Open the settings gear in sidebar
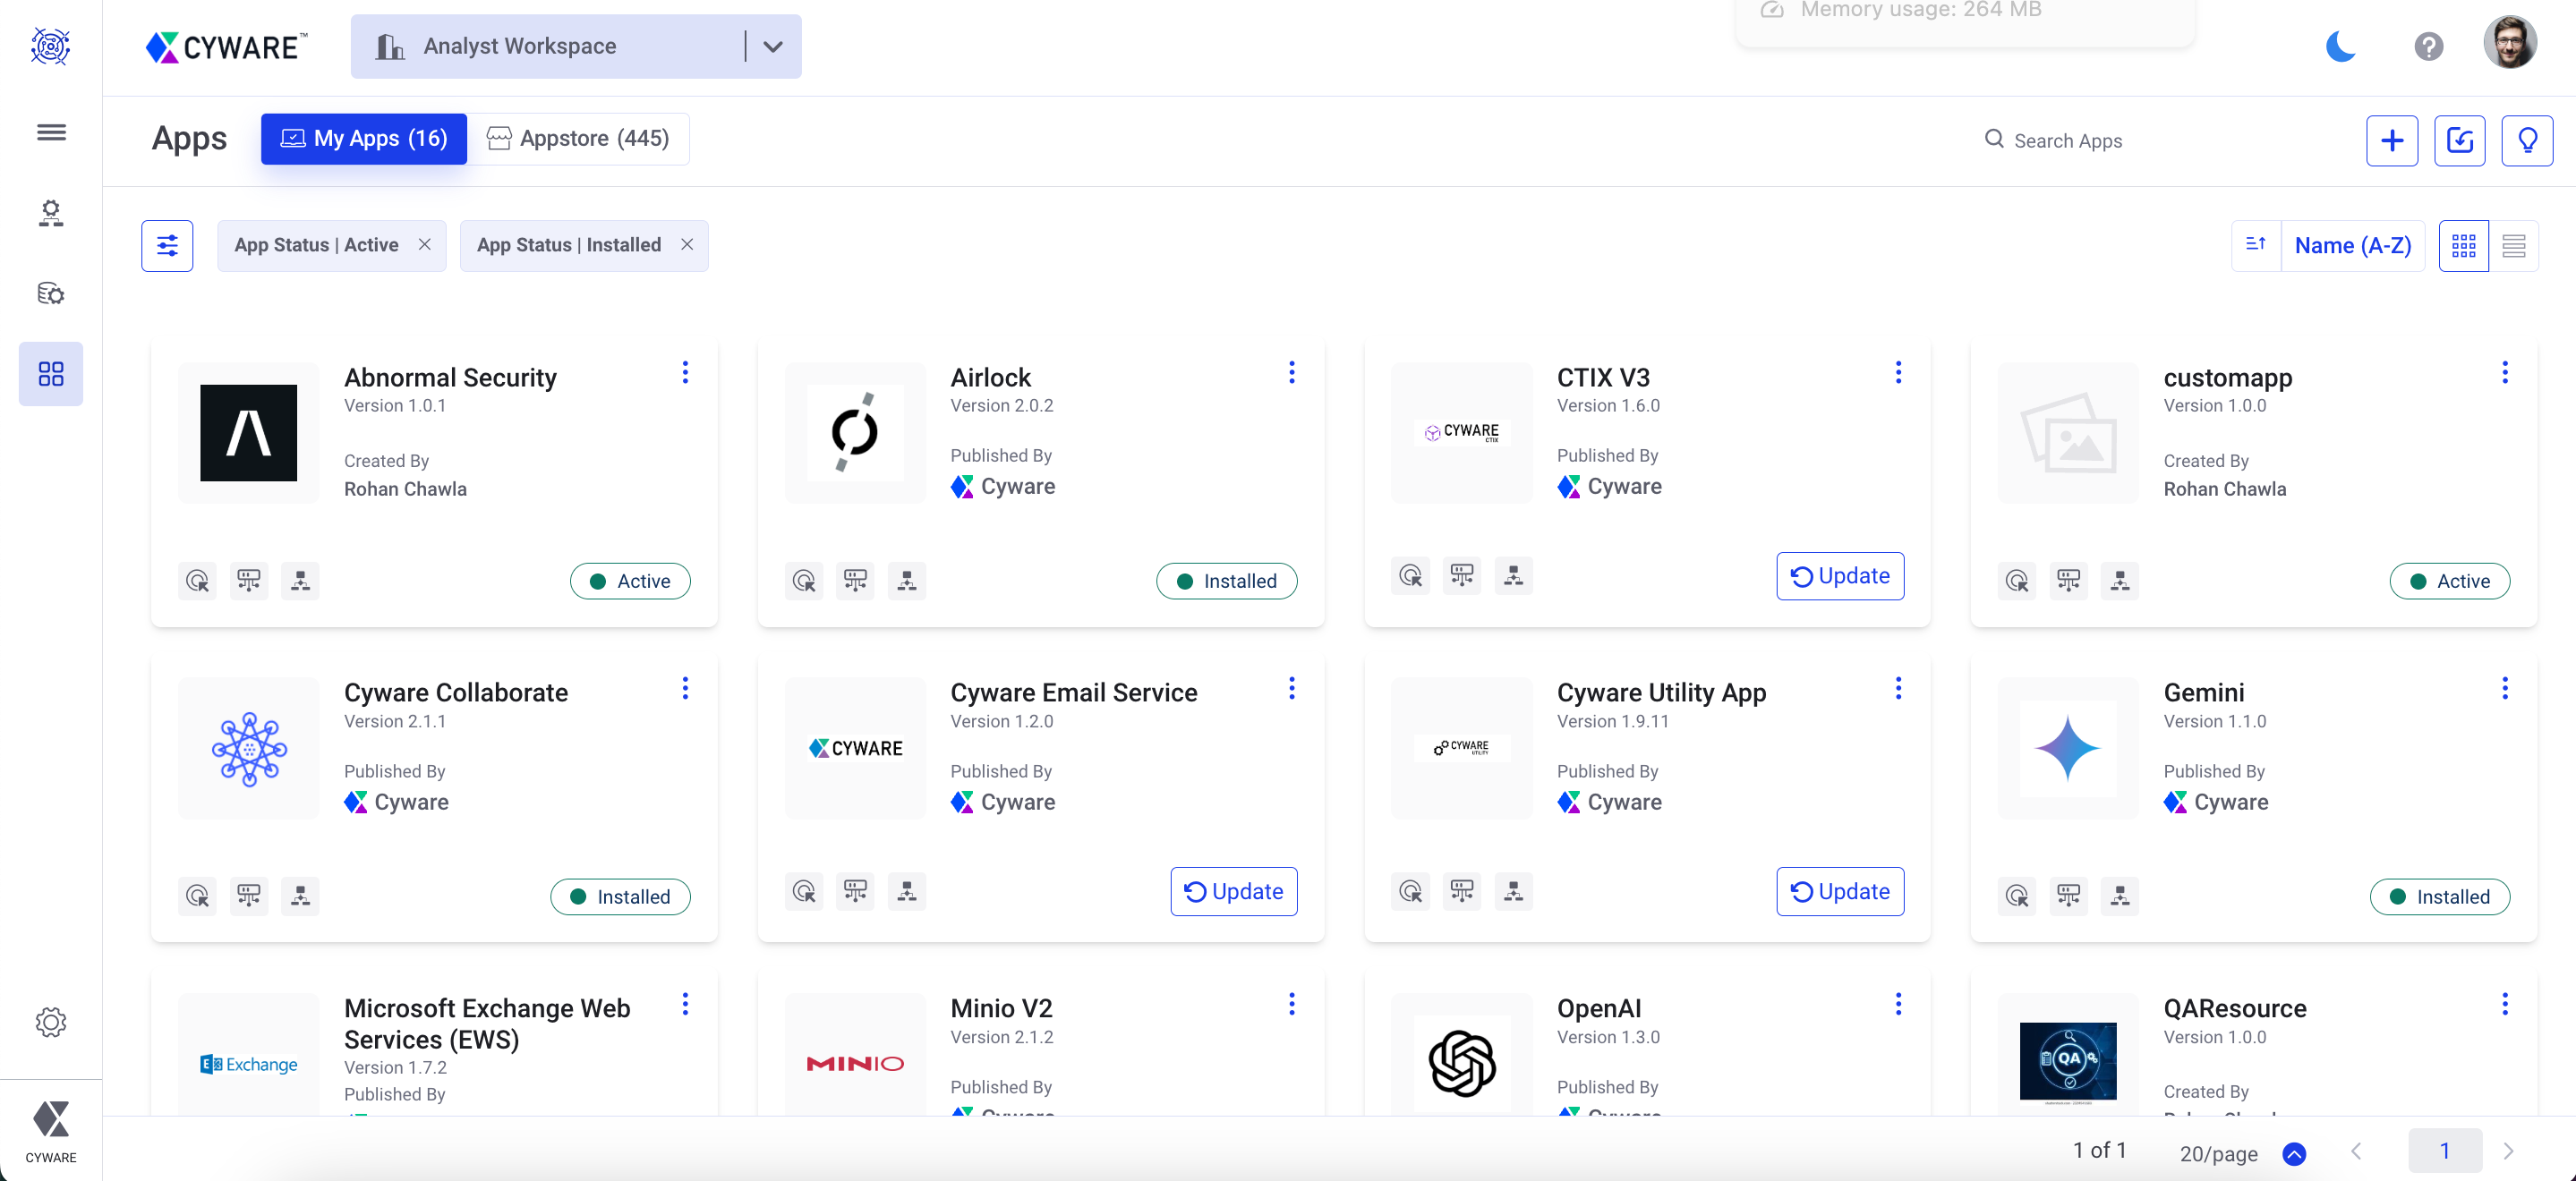 pos(51,1021)
